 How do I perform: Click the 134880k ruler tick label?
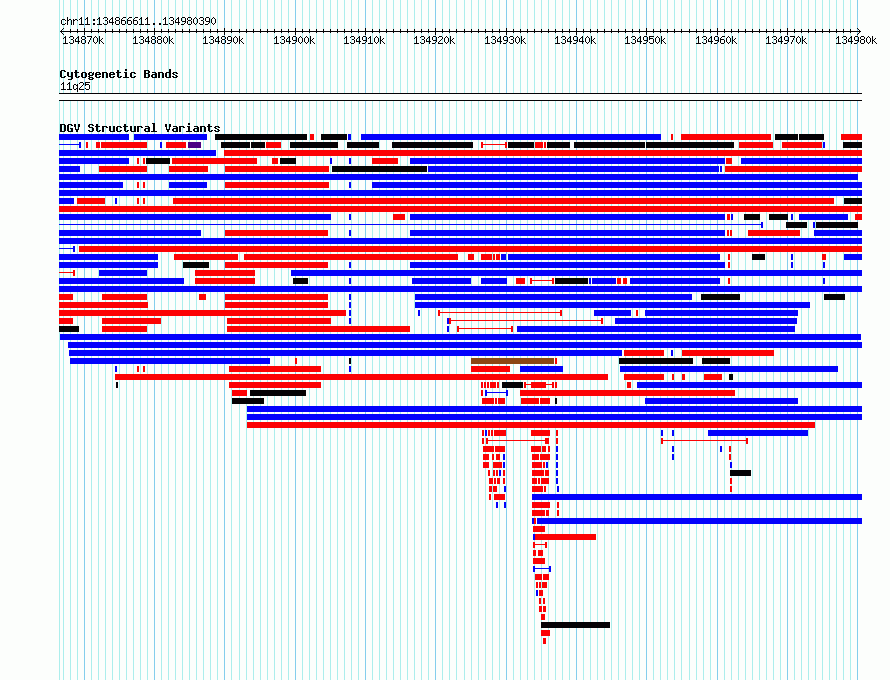153,40
